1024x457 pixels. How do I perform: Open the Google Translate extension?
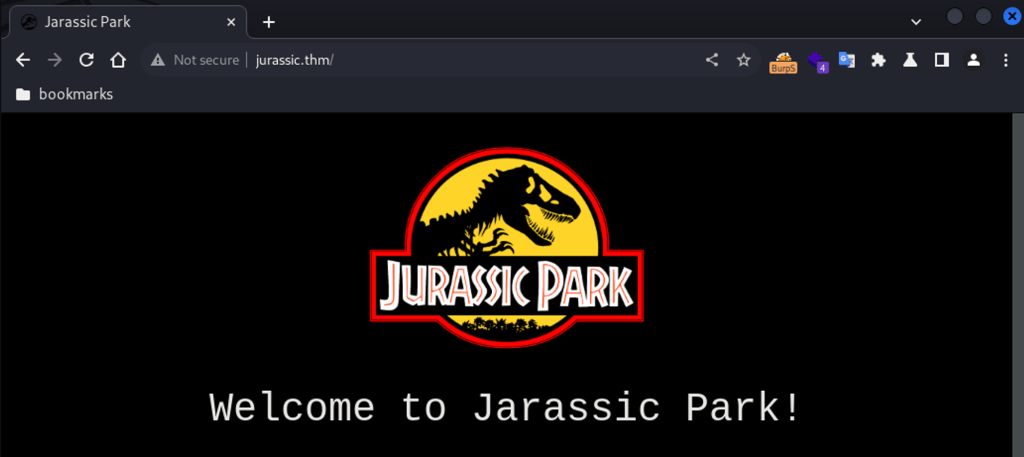pyautogui.click(x=847, y=60)
